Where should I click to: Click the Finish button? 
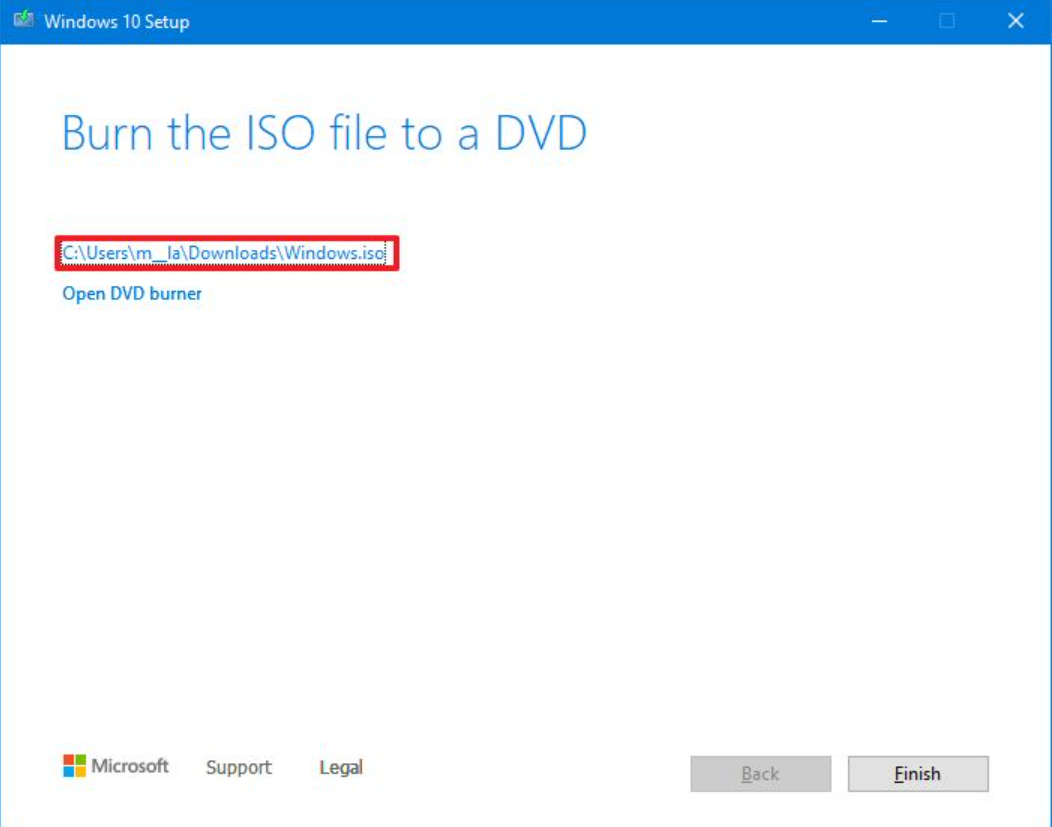pos(918,773)
